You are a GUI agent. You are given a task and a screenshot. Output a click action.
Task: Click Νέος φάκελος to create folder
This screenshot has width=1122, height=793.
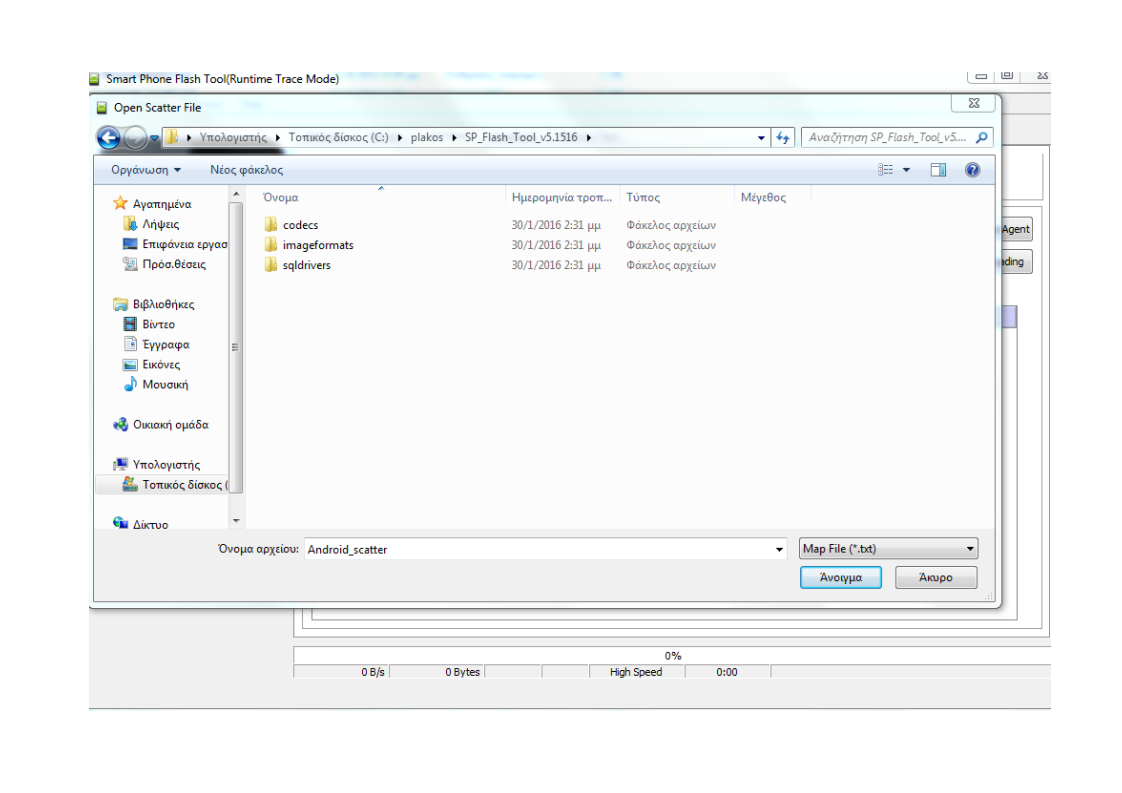[x=246, y=170]
